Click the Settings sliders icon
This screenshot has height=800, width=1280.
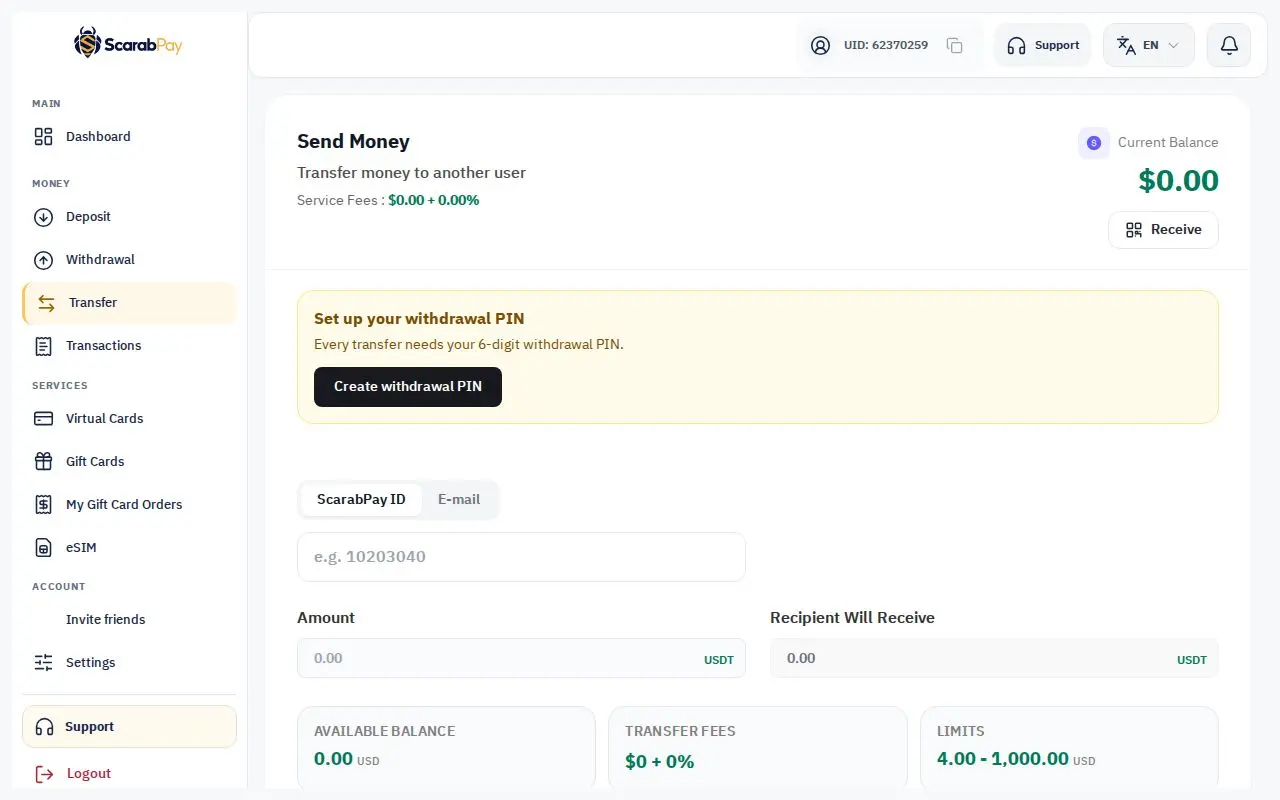click(43, 663)
